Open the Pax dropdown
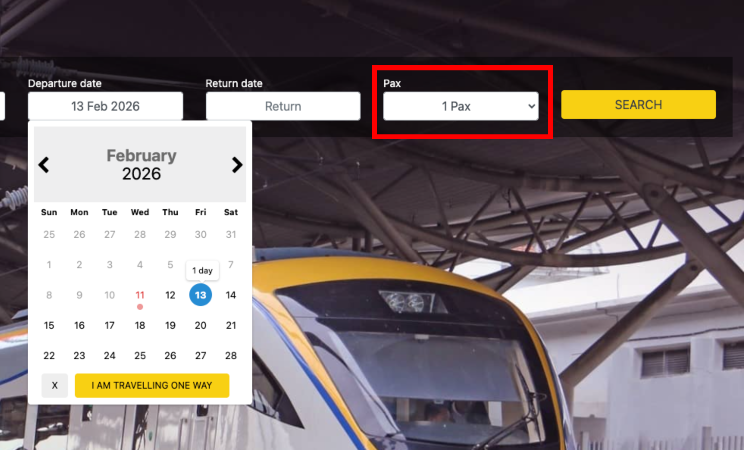Viewport: 744px width, 450px height. pos(461,106)
